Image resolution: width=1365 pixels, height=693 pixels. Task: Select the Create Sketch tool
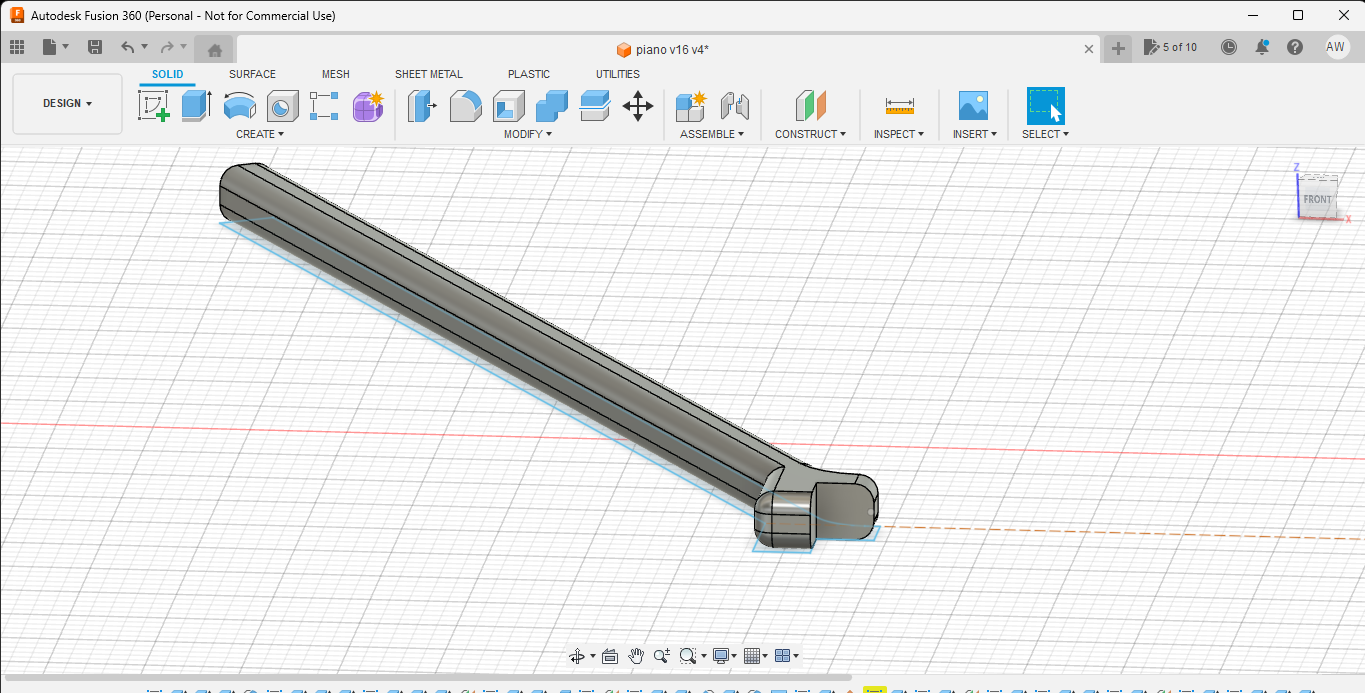pos(154,105)
